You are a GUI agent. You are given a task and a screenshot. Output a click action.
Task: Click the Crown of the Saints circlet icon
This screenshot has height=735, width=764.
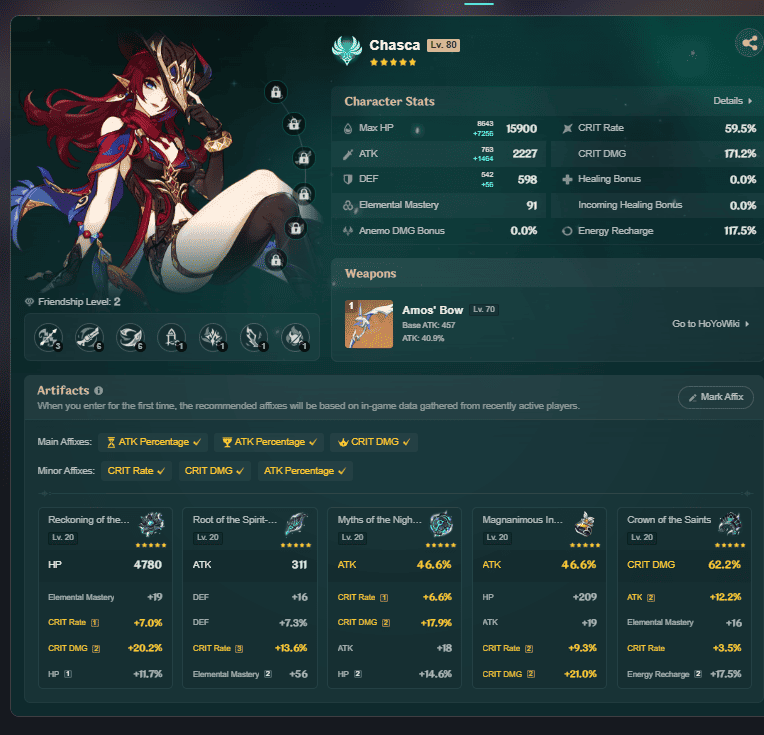point(730,524)
